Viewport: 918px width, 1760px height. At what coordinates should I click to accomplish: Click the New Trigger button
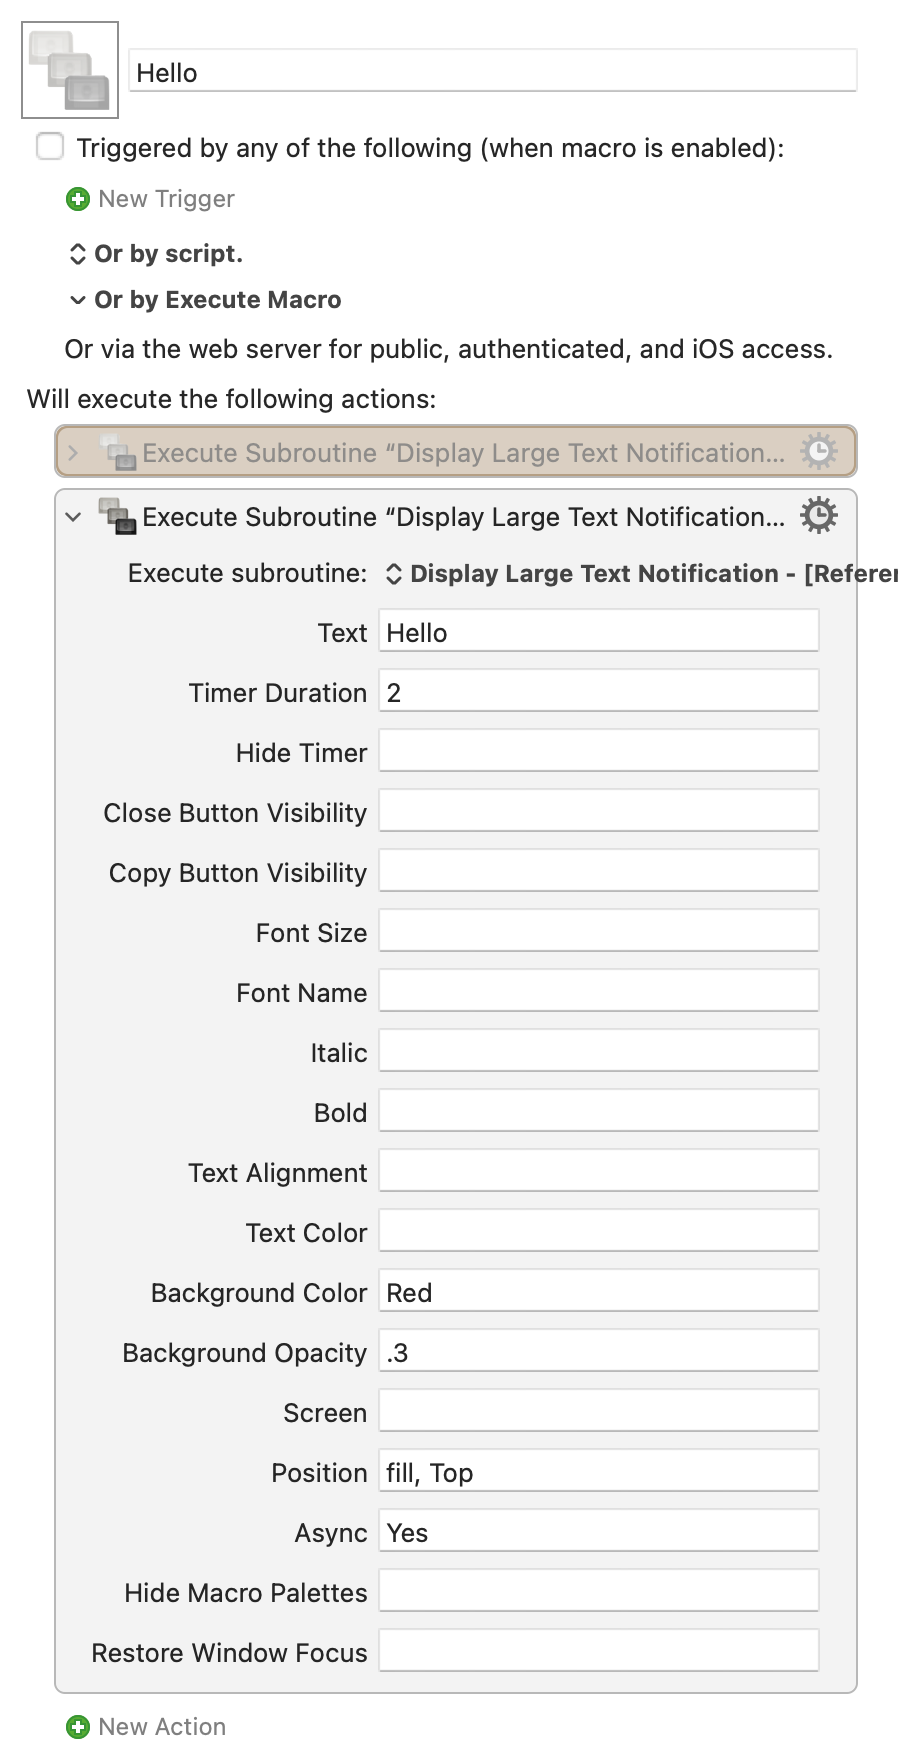coord(151,199)
